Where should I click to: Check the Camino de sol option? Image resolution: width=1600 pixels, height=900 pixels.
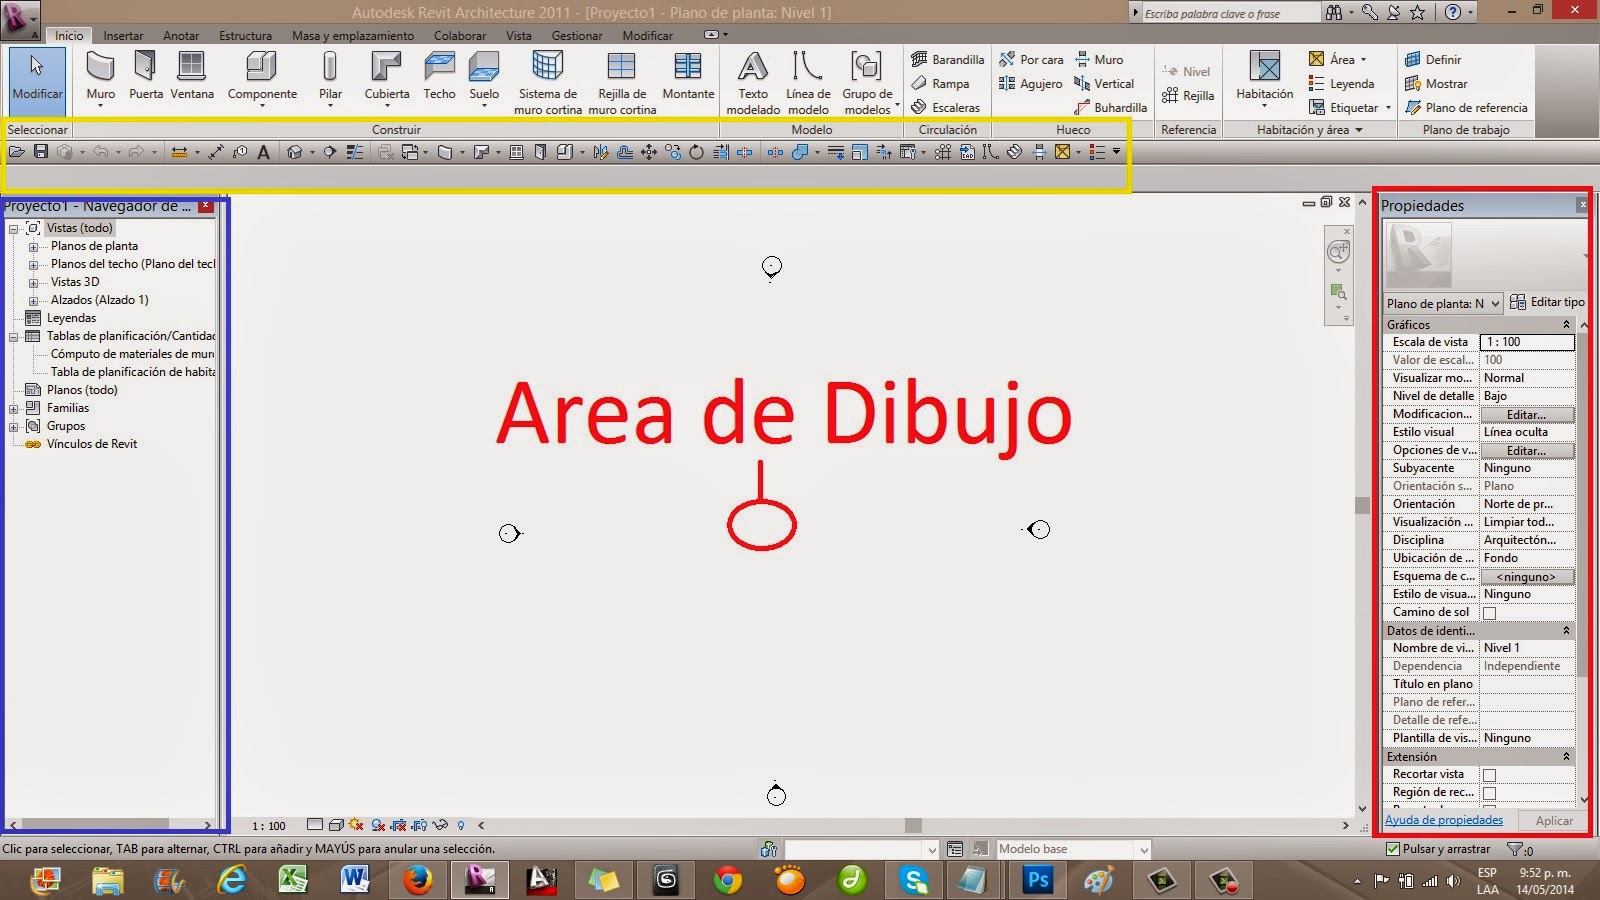coord(1489,612)
